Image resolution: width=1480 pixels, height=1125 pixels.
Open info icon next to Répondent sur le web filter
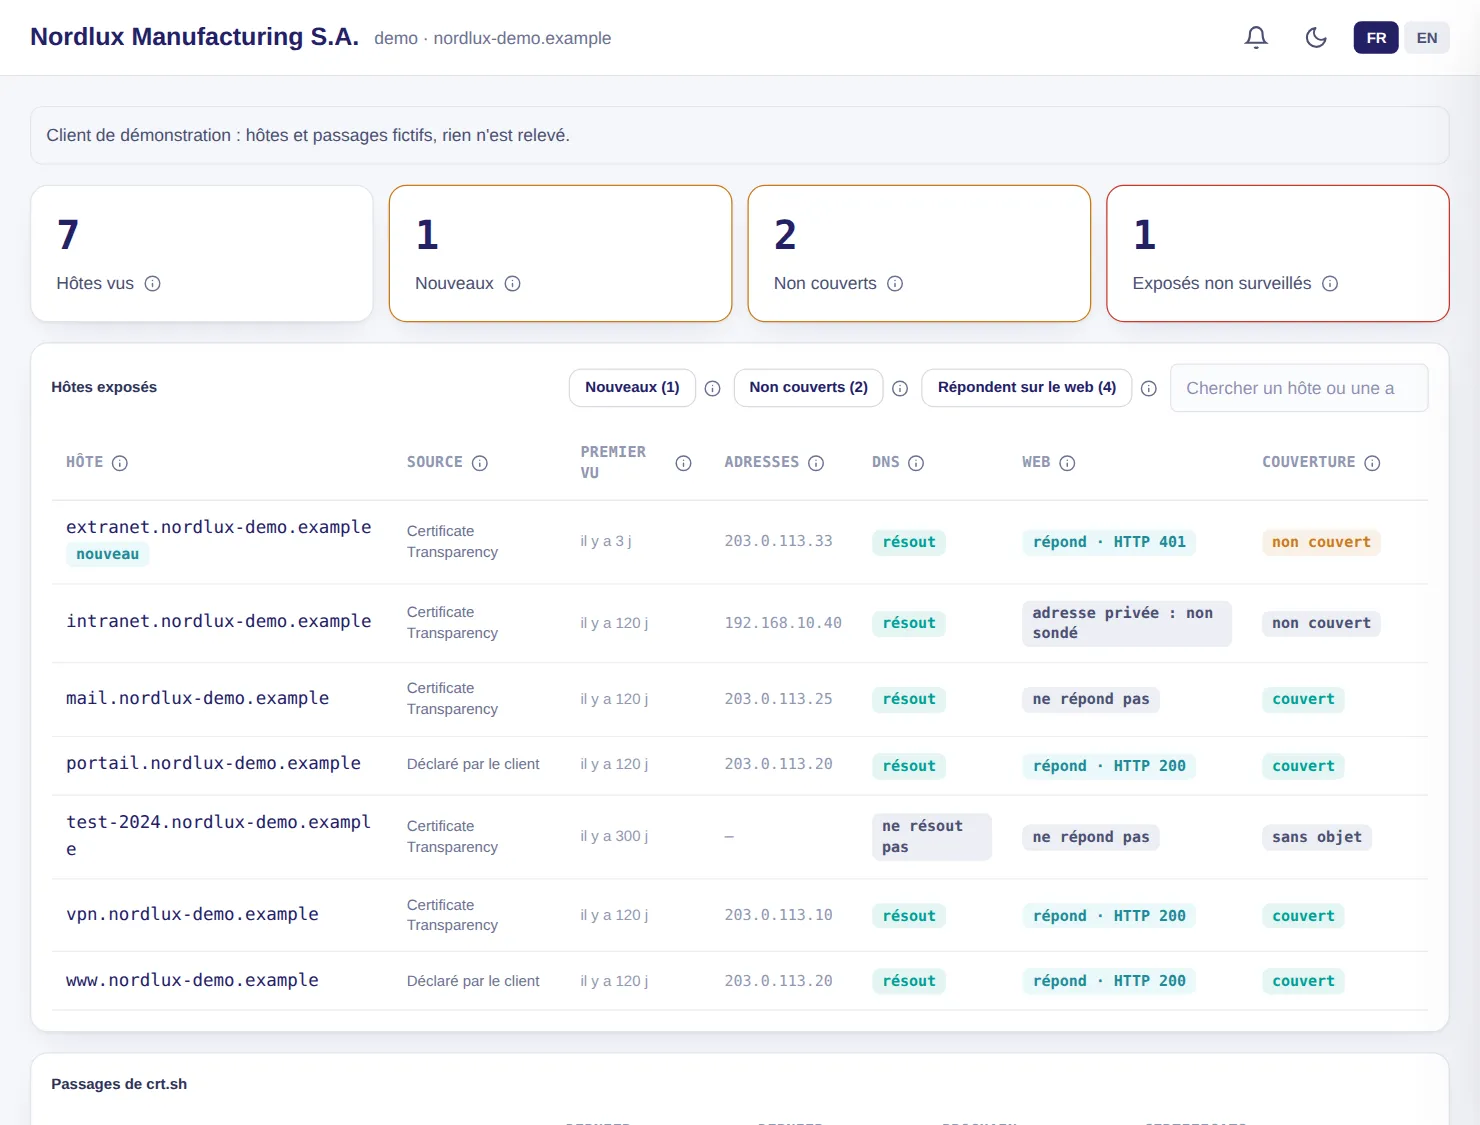point(1149,388)
